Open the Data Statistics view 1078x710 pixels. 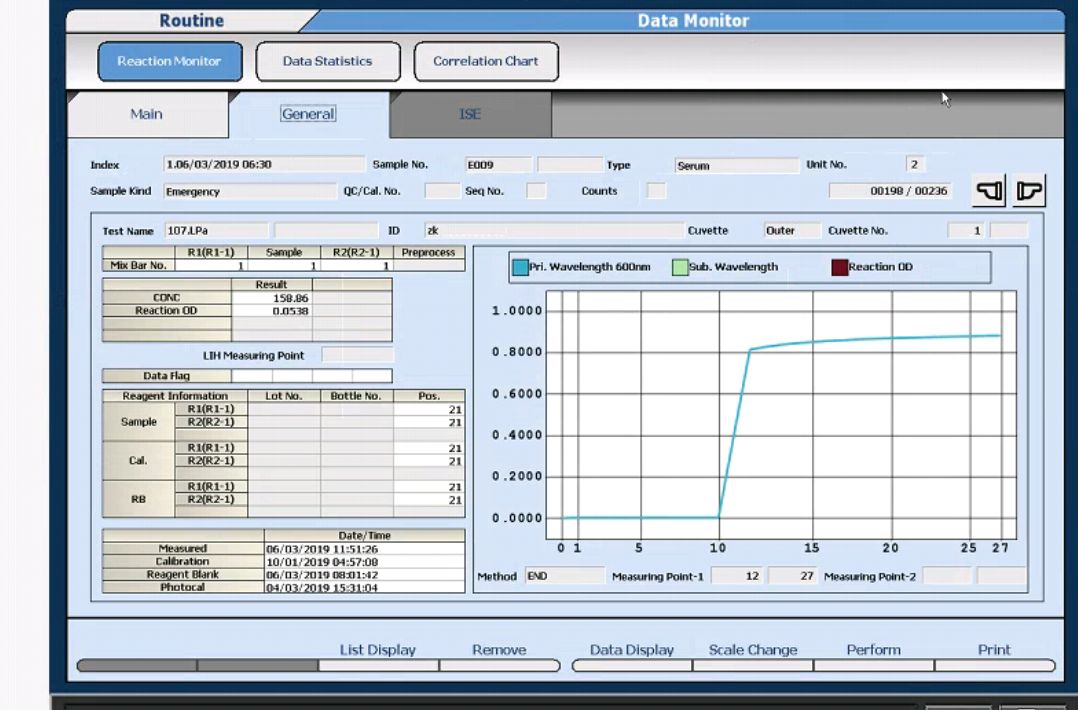[x=328, y=61]
